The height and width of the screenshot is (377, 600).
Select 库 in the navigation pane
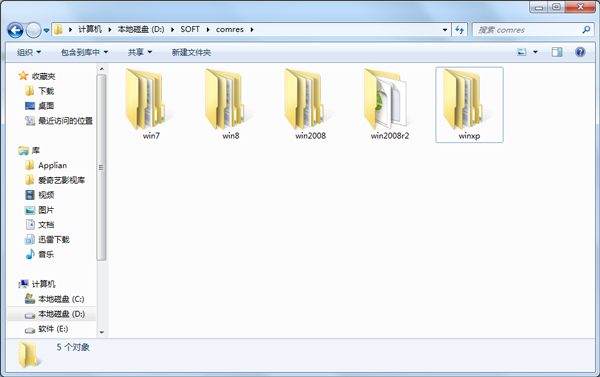pos(29,150)
